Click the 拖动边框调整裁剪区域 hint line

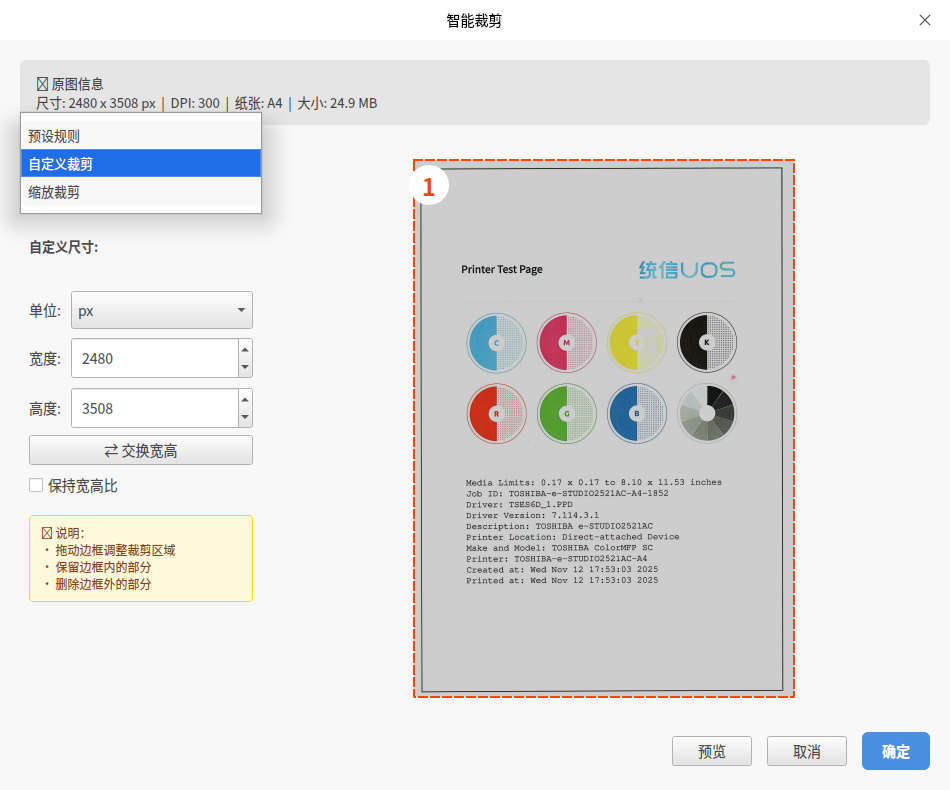[x=115, y=550]
